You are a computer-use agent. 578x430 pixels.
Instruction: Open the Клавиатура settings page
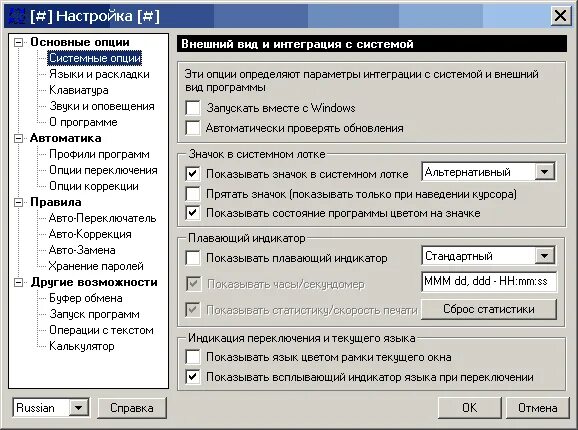pyautogui.click(x=79, y=90)
